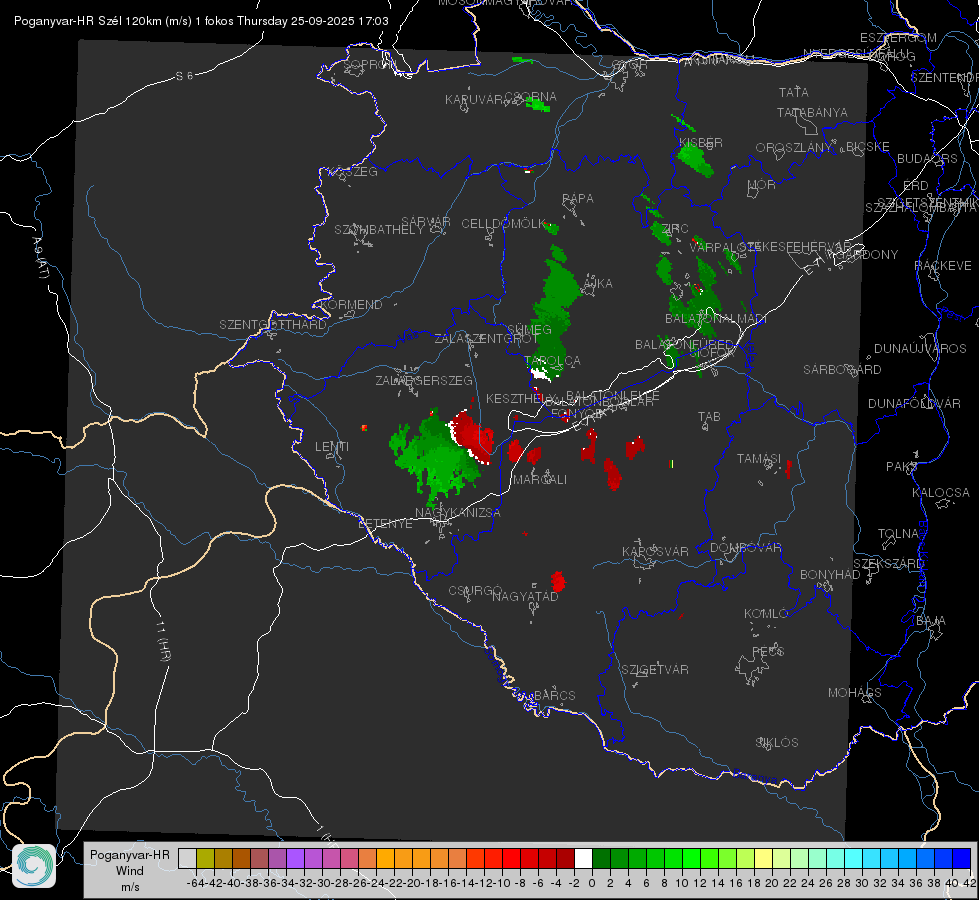Image resolution: width=979 pixels, height=900 pixels.
Task: Click the SARBOGARD city label
Action: pyautogui.click(x=842, y=370)
